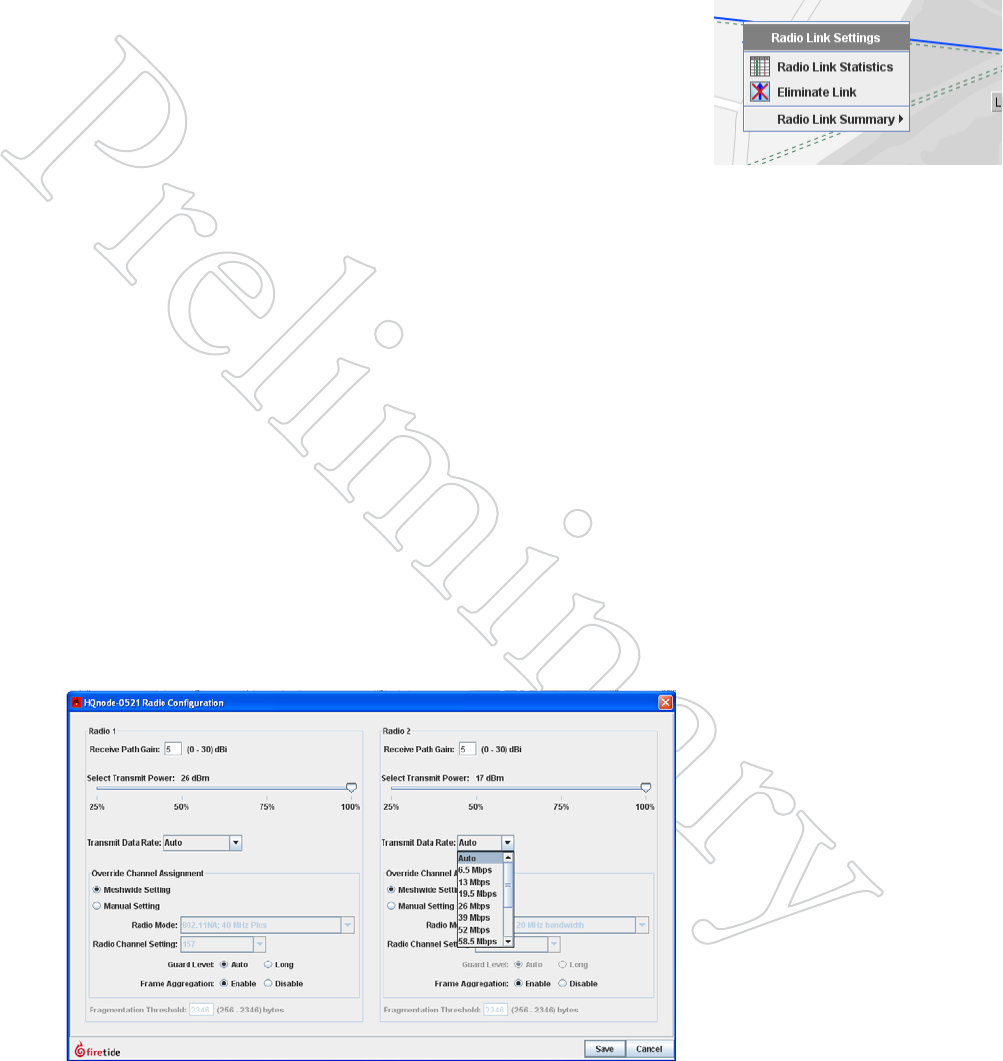Open Radio 1 Transmit Data Rate dropdown
This screenshot has height=1061, width=1003.
(236, 843)
